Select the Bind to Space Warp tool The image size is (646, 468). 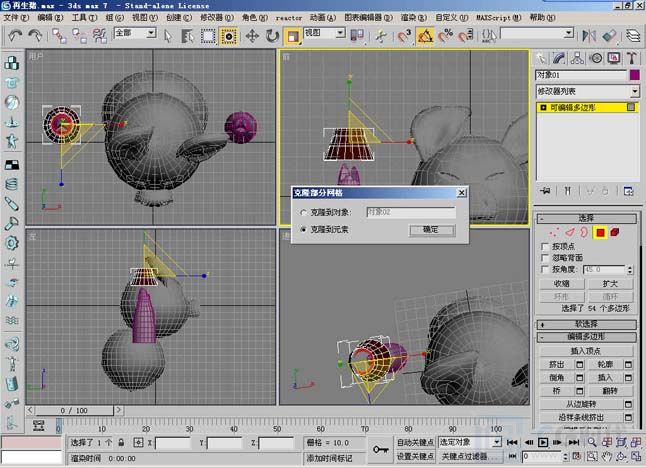[x=100, y=36]
